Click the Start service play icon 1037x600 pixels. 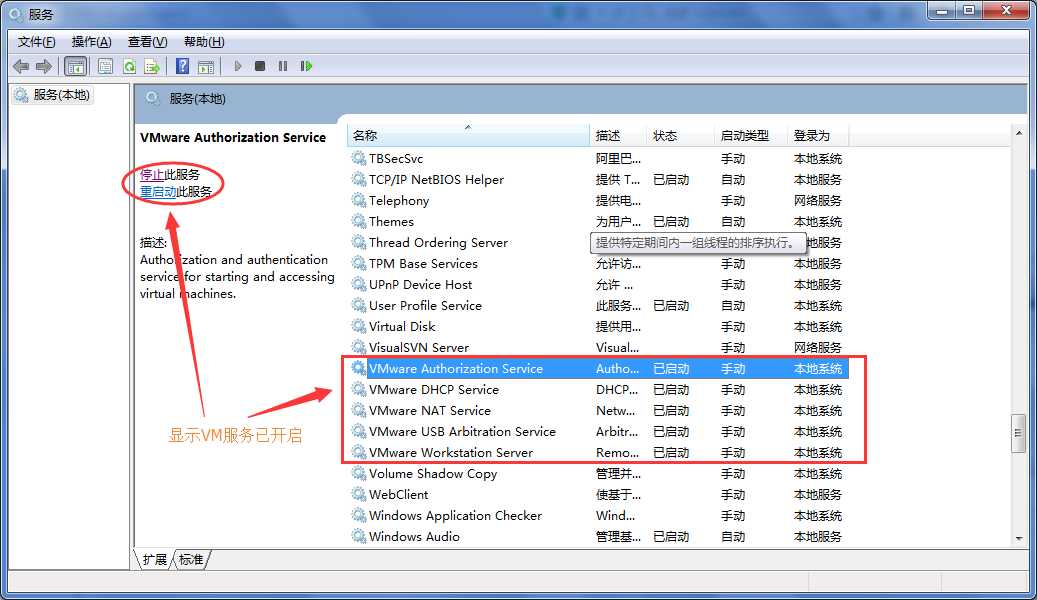pyautogui.click(x=237, y=66)
